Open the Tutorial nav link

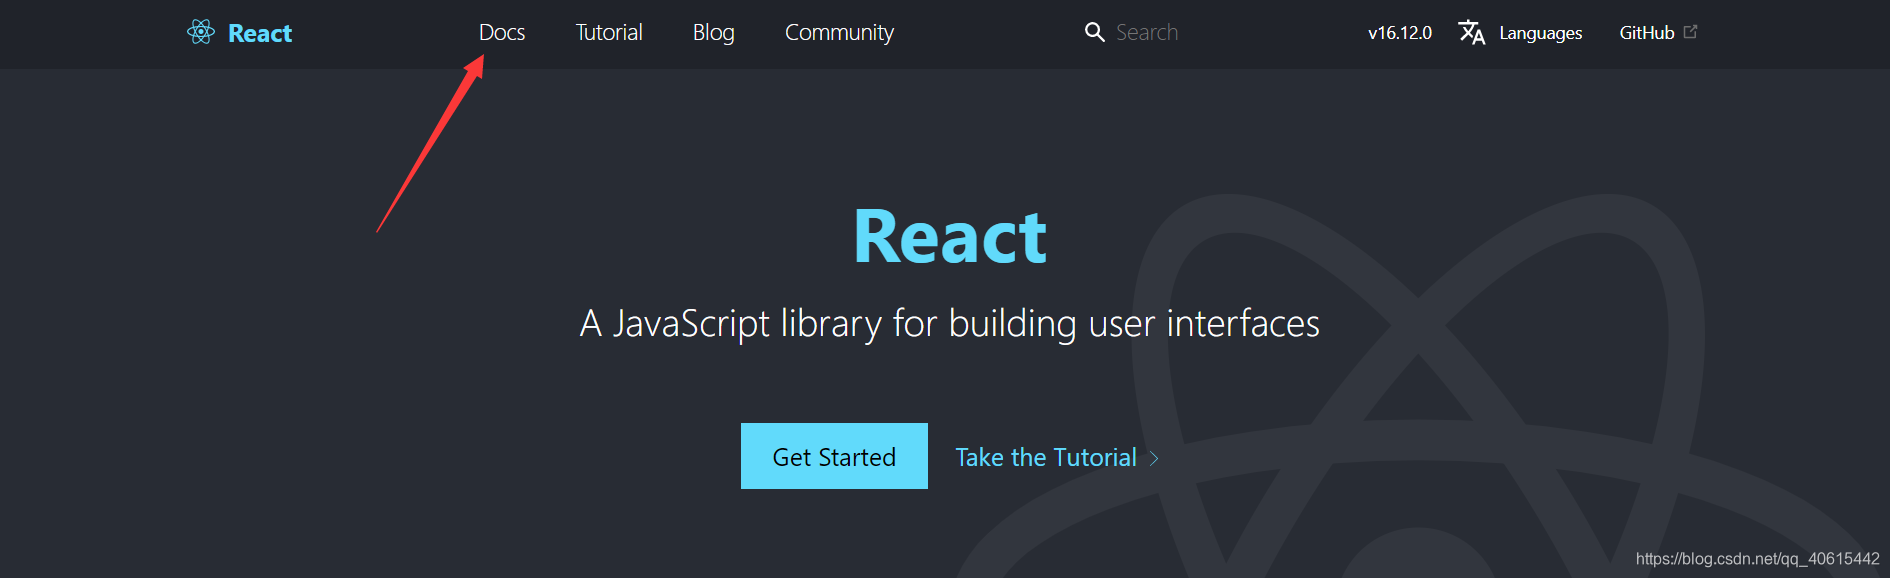[x=609, y=32]
